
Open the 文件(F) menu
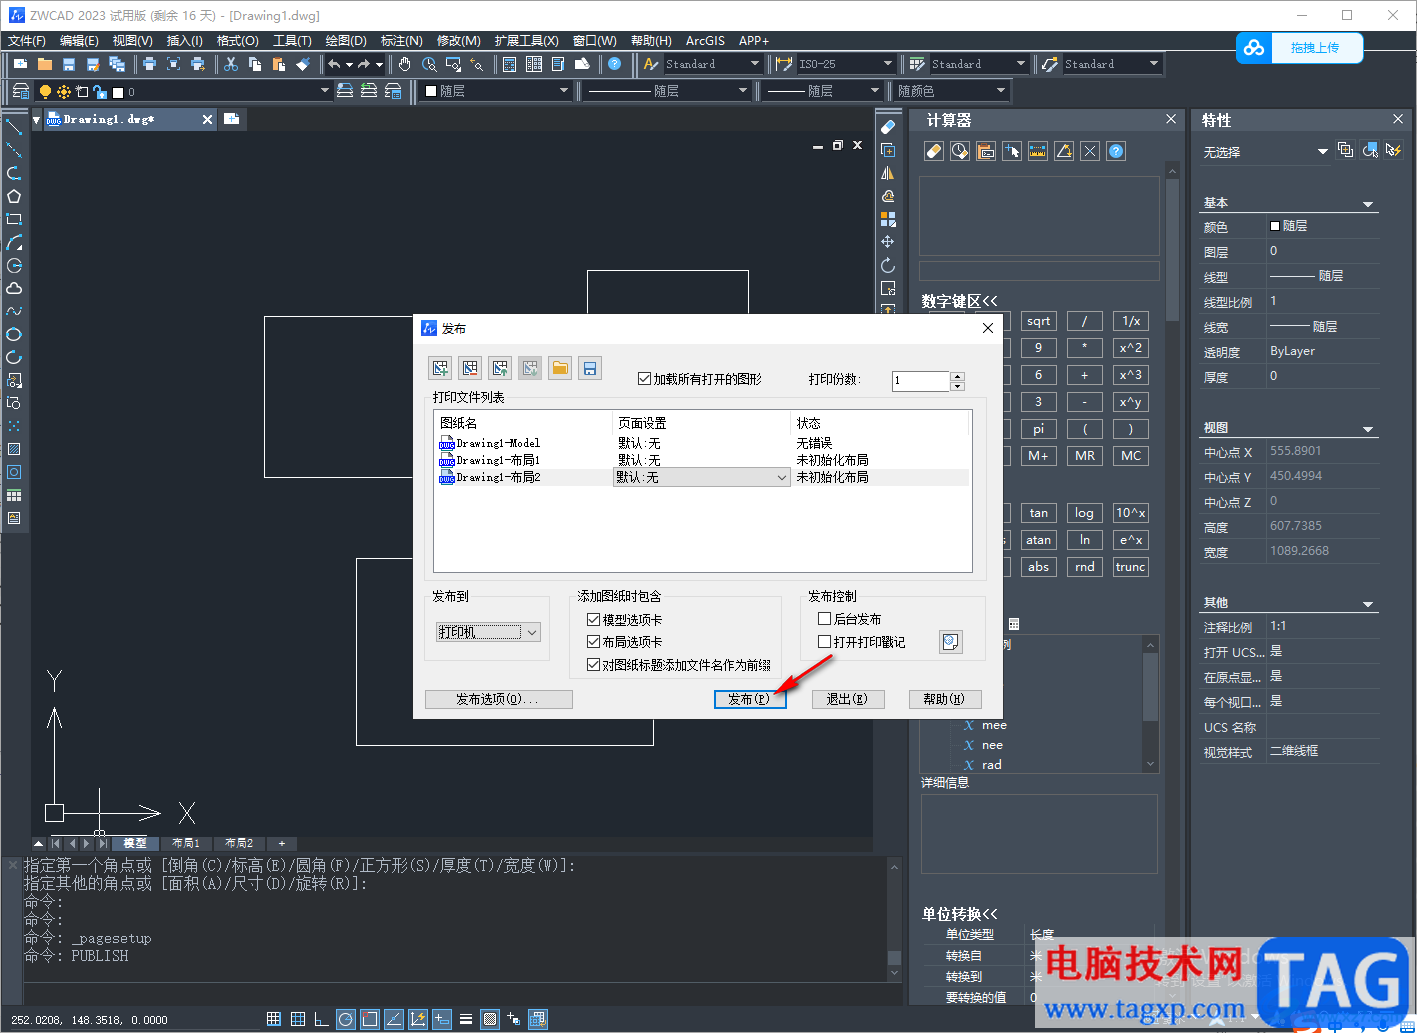pyautogui.click(x=27, y=41)
